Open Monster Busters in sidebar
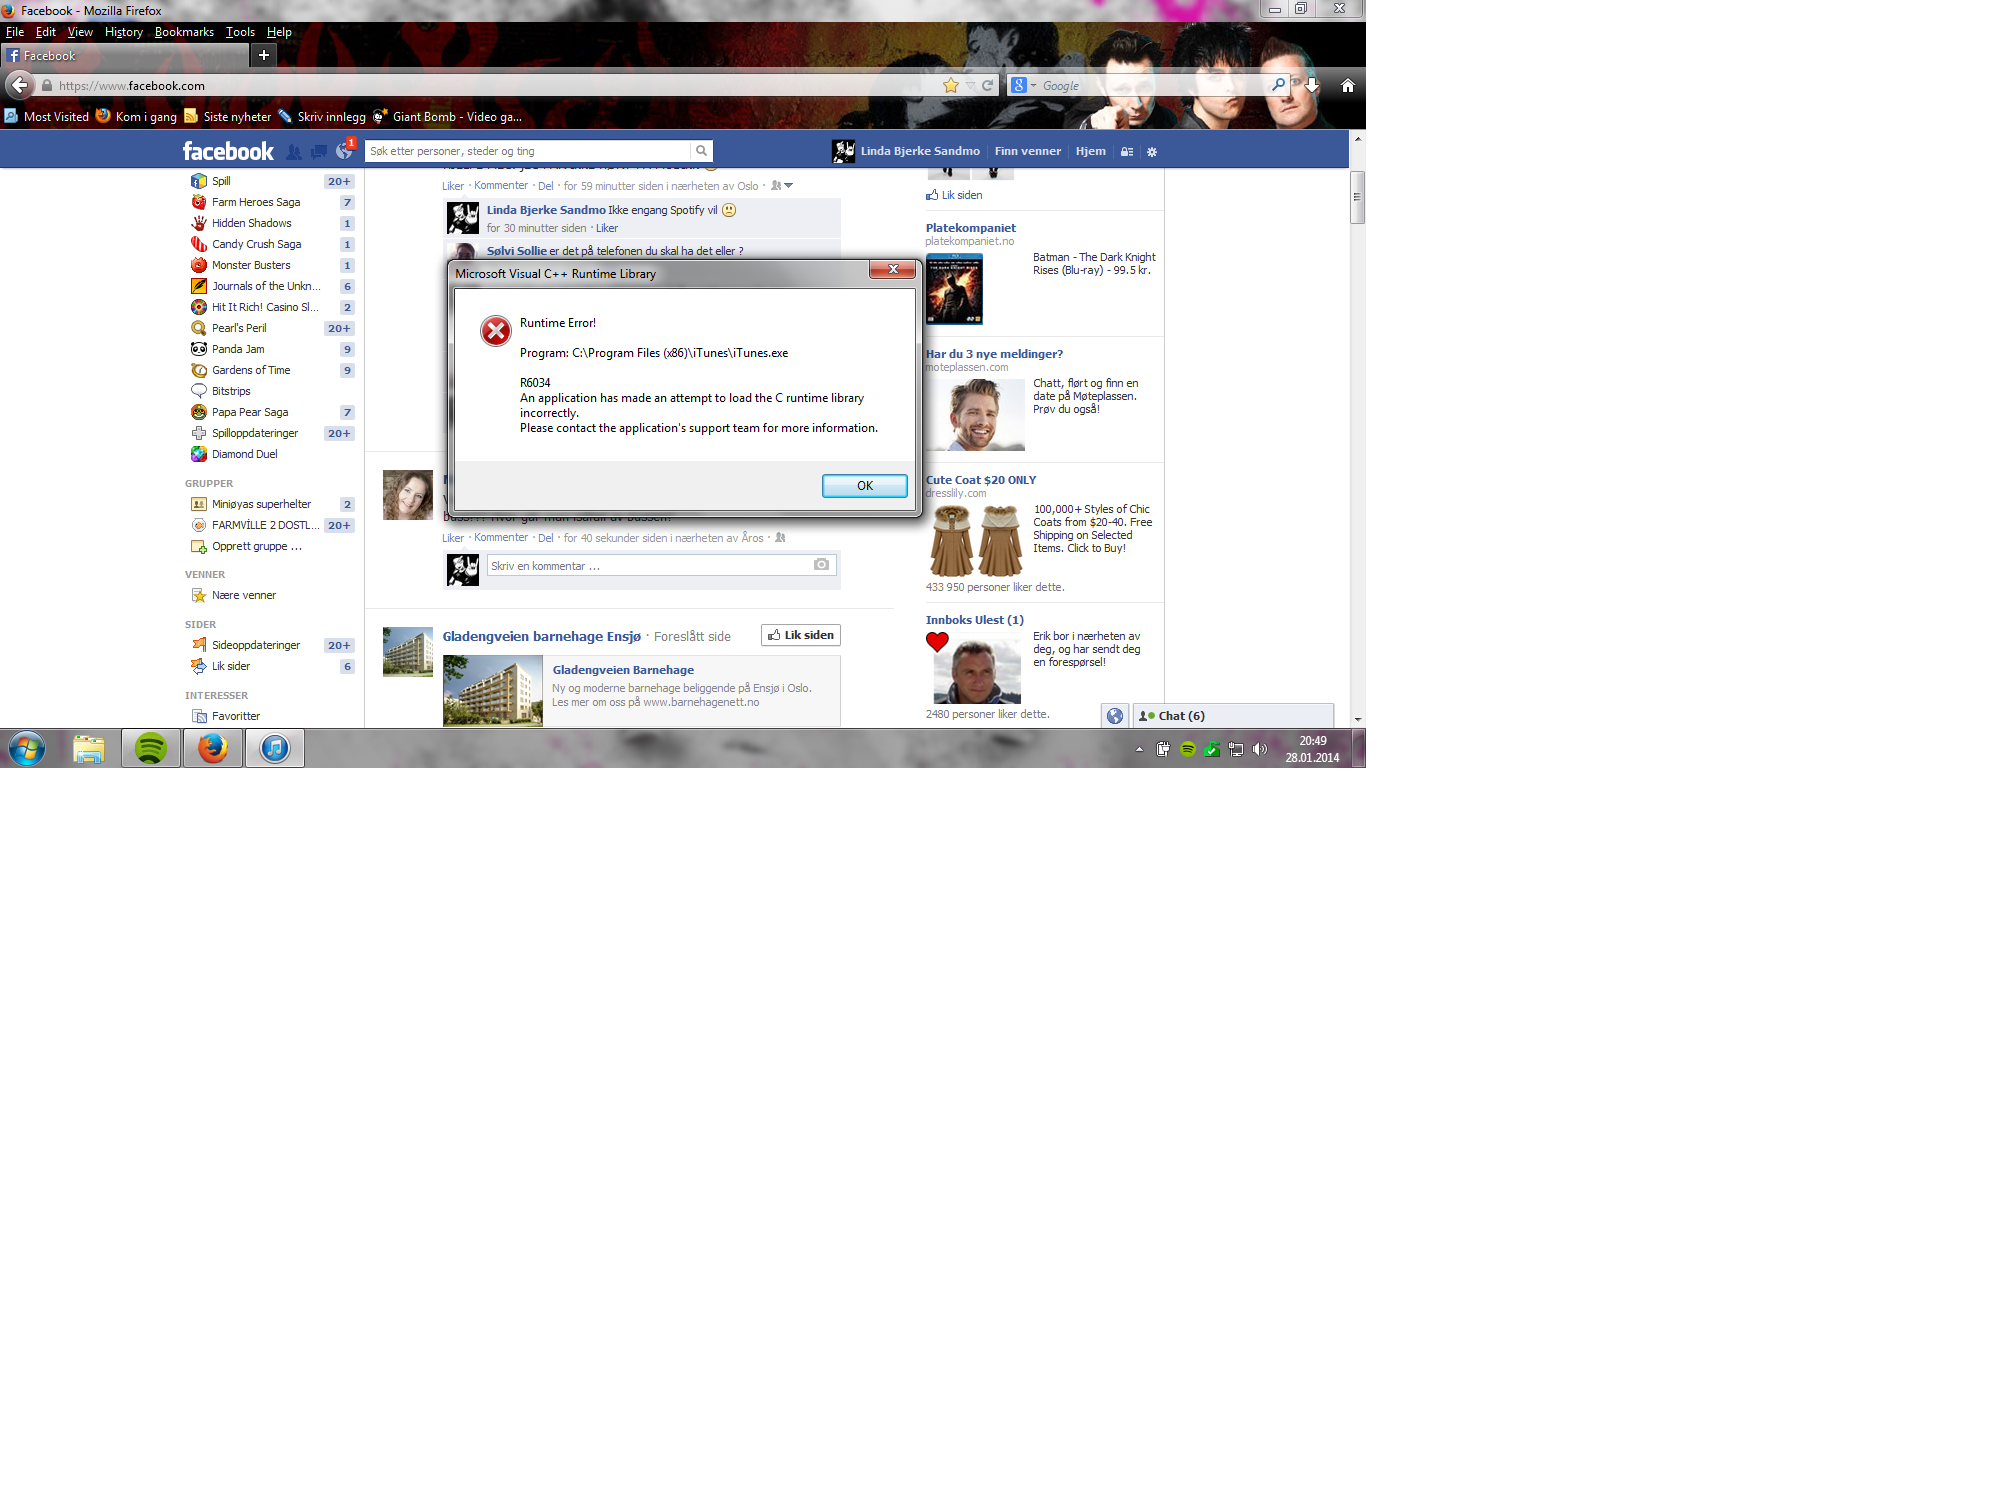 click(x=251, y=265)
